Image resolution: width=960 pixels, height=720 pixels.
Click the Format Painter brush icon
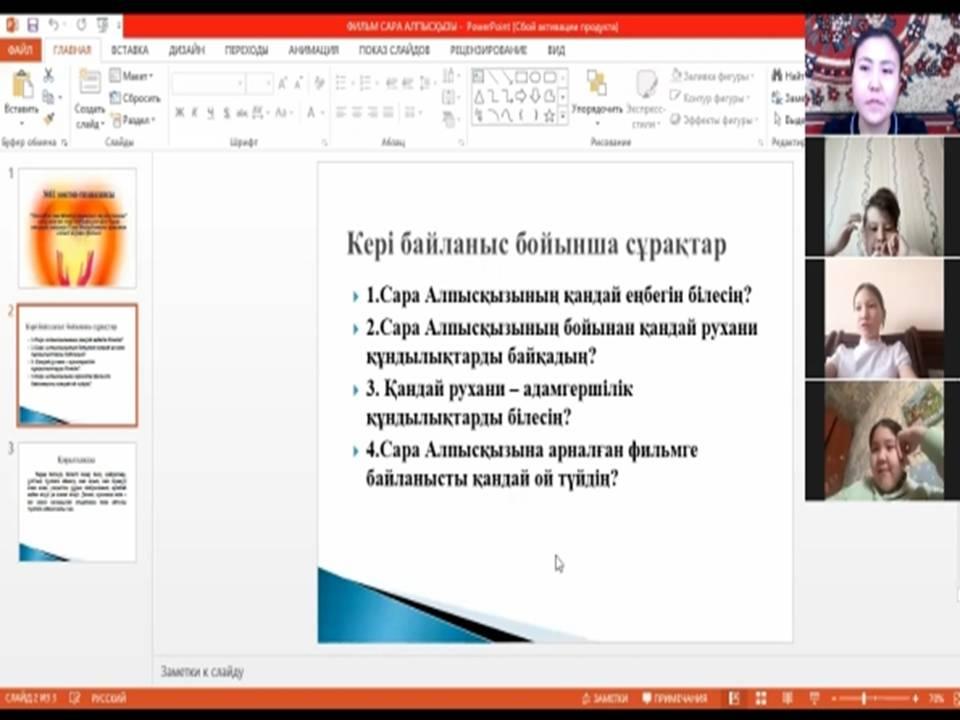pyautogui.click(x=48, y=118)
